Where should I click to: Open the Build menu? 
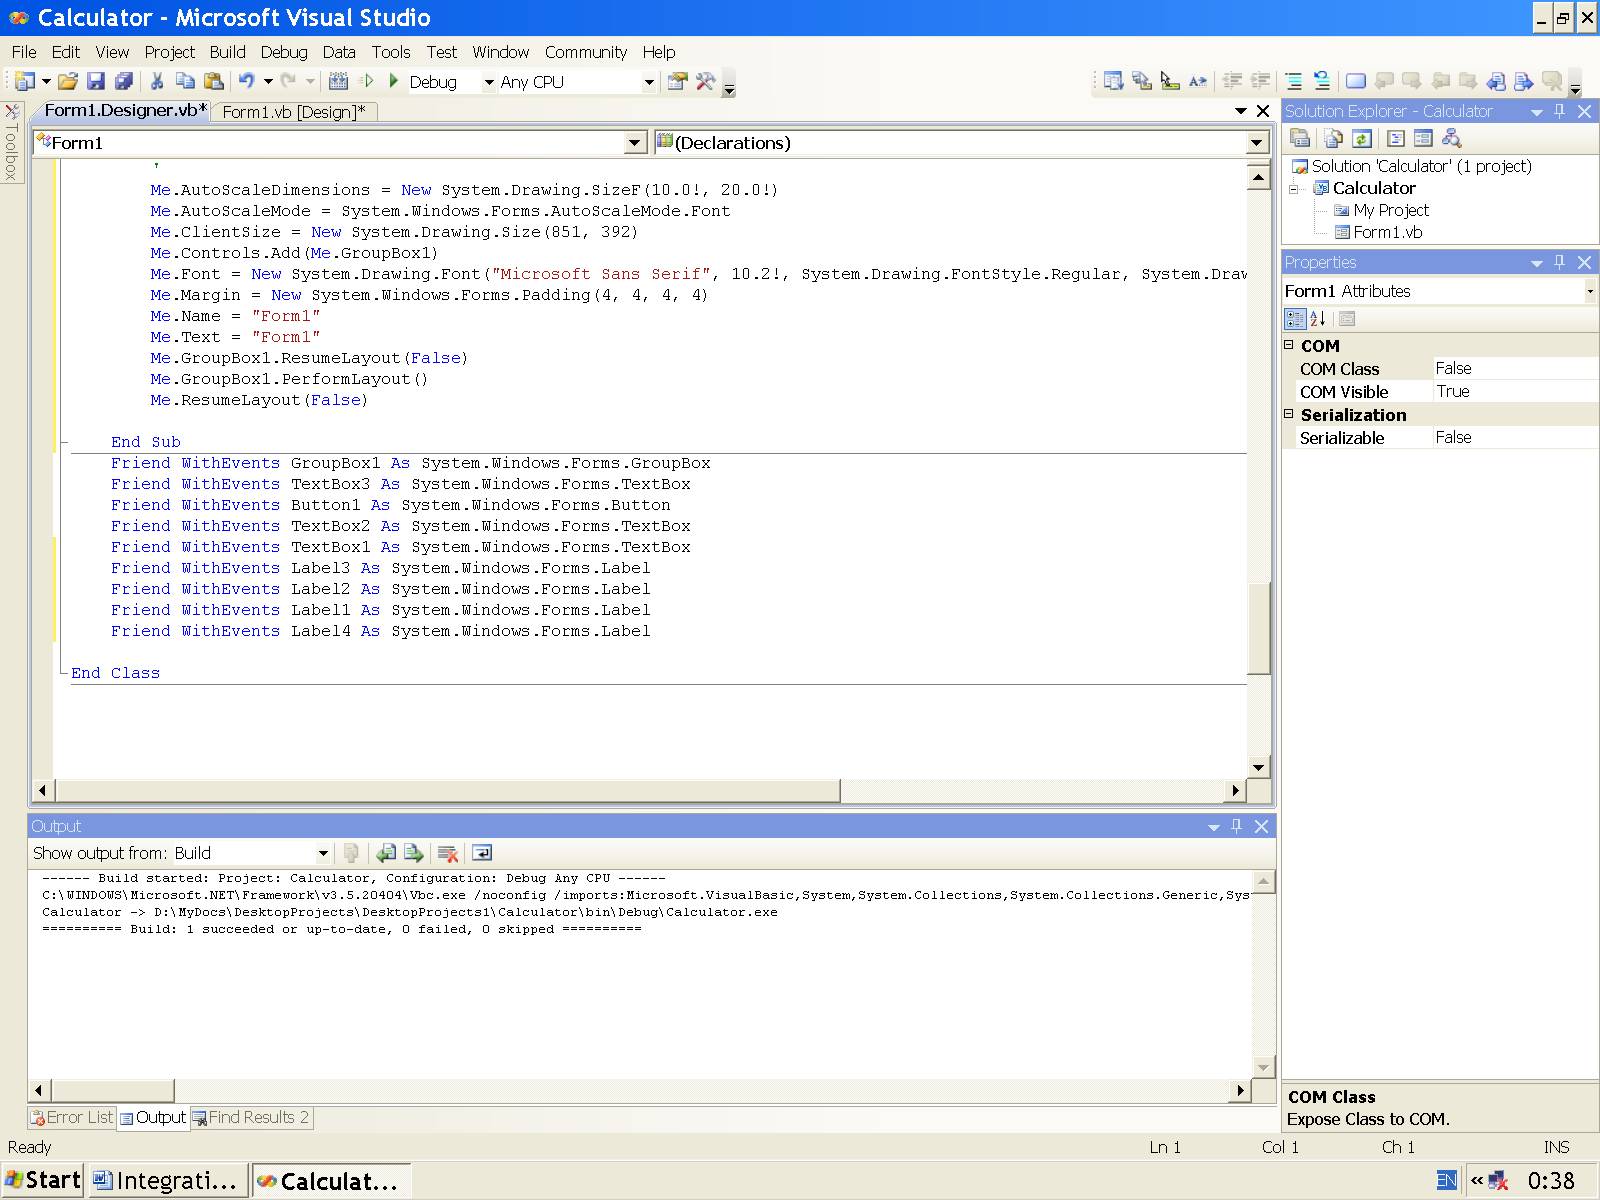[x=227, y=52]
